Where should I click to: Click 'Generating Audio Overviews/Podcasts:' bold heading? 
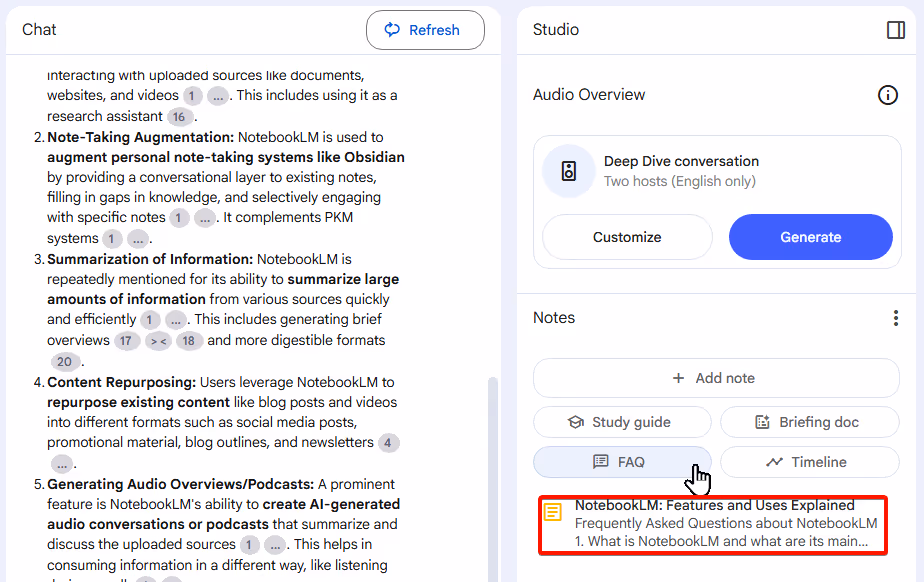181,484
